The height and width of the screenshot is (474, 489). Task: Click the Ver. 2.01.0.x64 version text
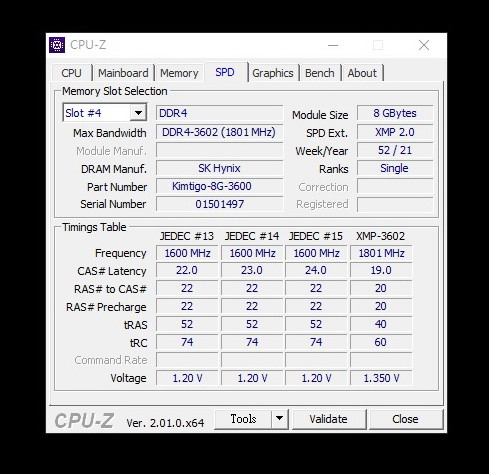(x=165, y=423)
